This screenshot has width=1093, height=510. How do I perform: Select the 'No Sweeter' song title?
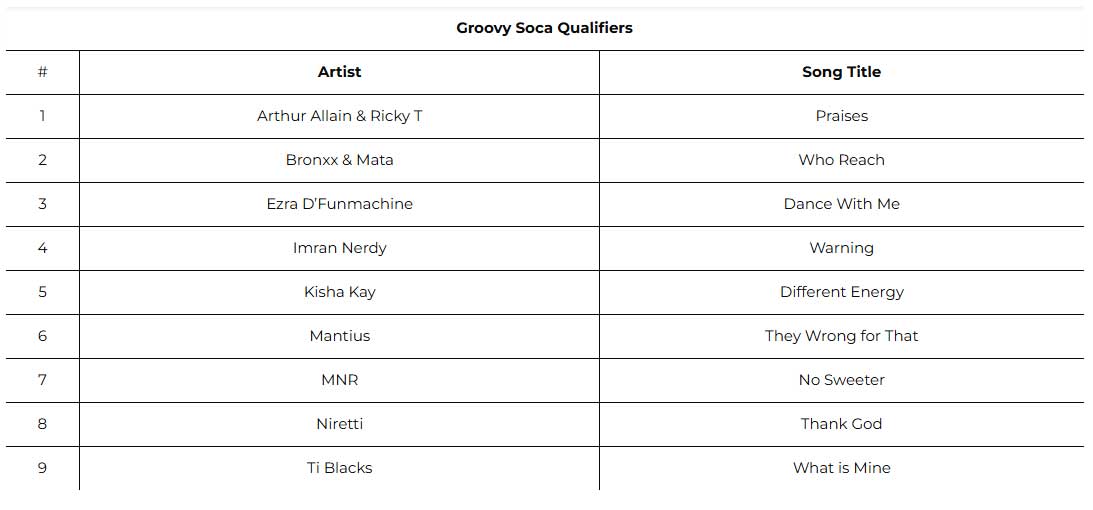(841, 380)
